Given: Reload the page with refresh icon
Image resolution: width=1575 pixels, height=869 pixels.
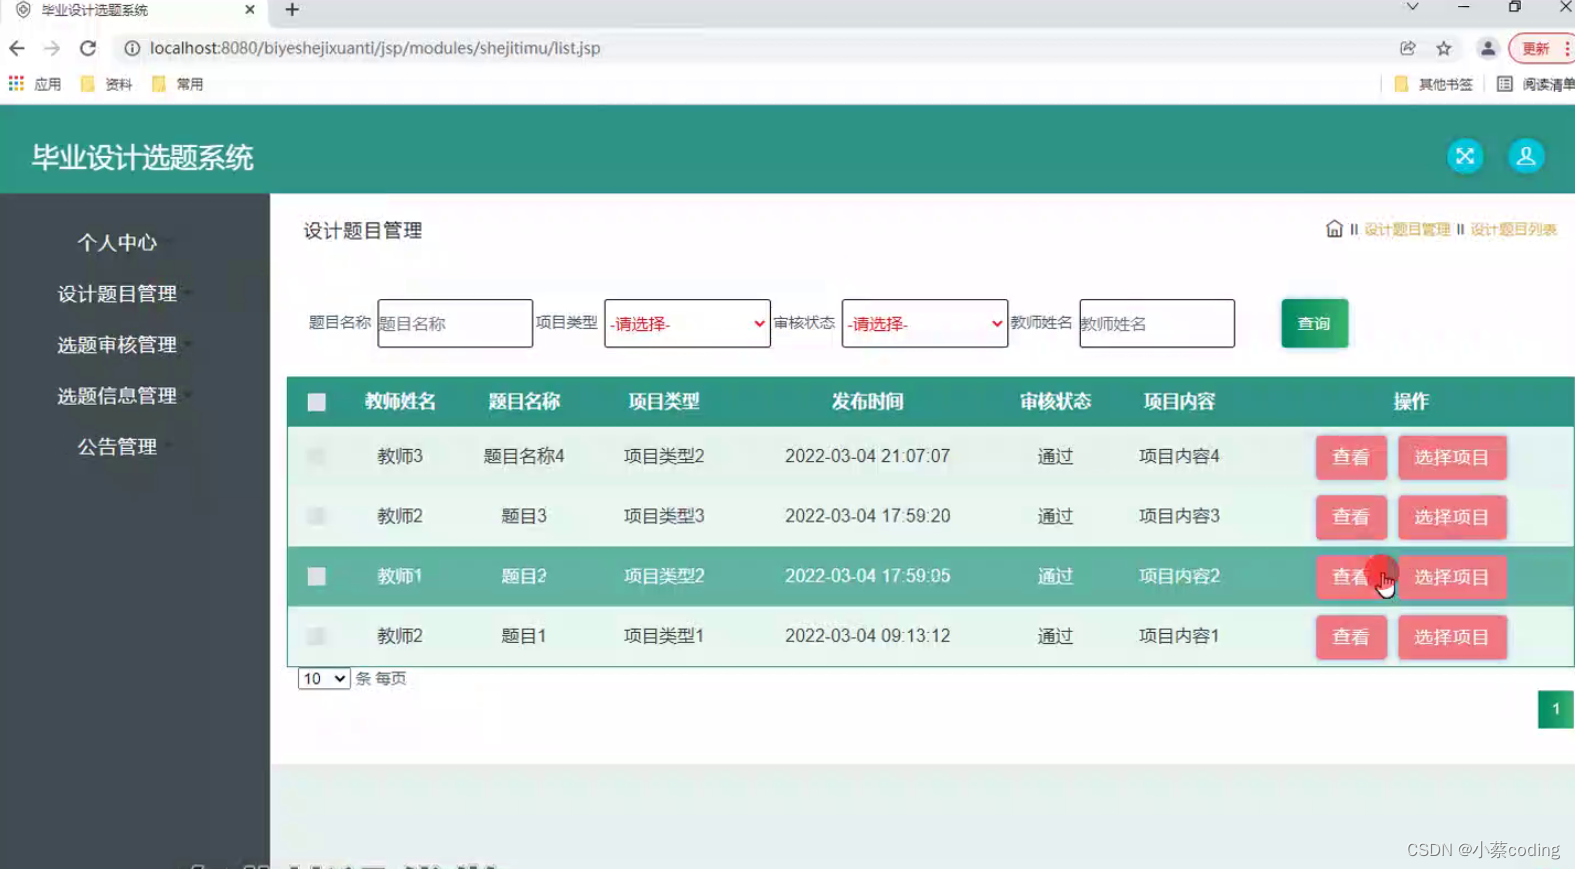Looking at the screenshot, I should point(88,48).
